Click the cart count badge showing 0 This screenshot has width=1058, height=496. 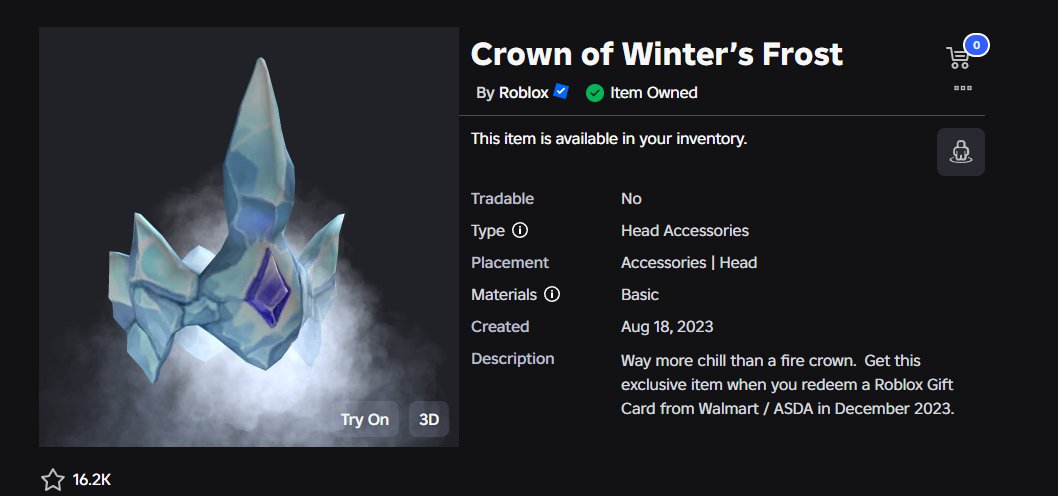pyautogui.click(x=976, y=45)
